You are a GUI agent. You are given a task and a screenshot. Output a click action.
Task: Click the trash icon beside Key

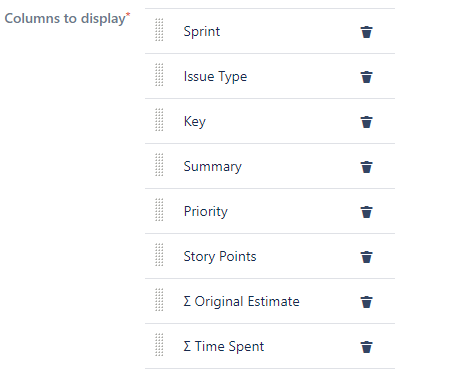(366, 122)
